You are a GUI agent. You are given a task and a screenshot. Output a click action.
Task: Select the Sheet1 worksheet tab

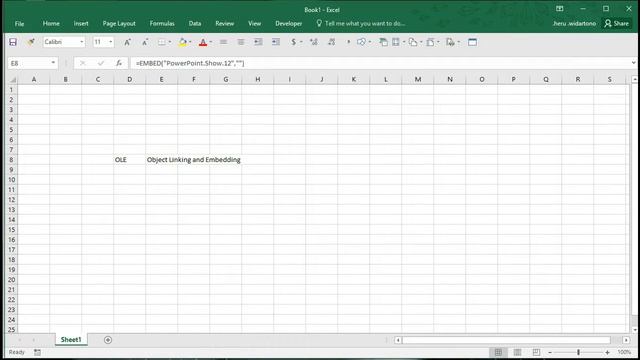(x=71, y=340)
